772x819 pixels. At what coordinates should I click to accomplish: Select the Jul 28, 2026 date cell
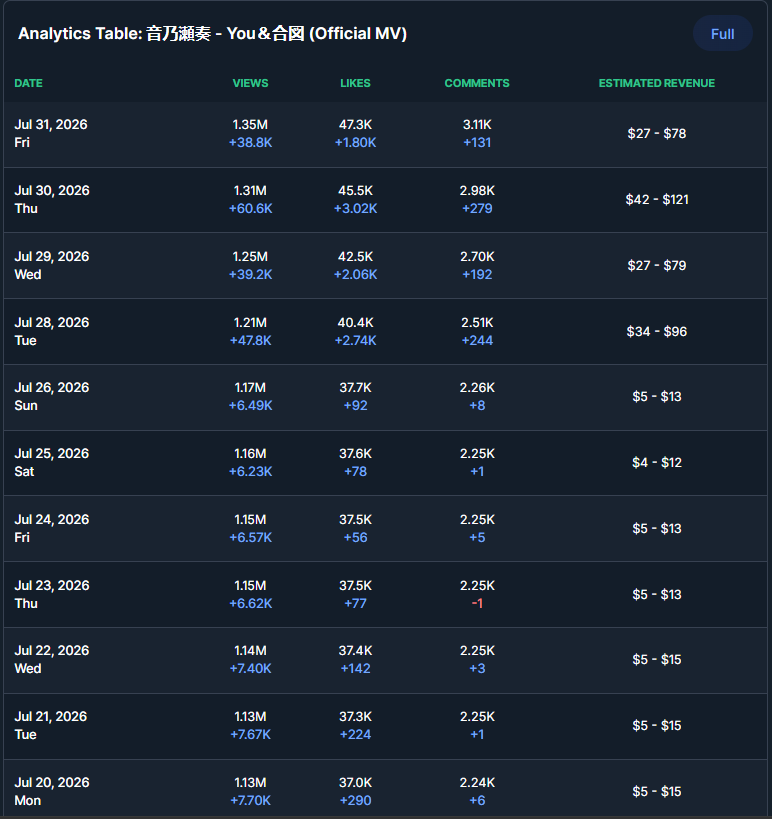[x=52, y=331]
